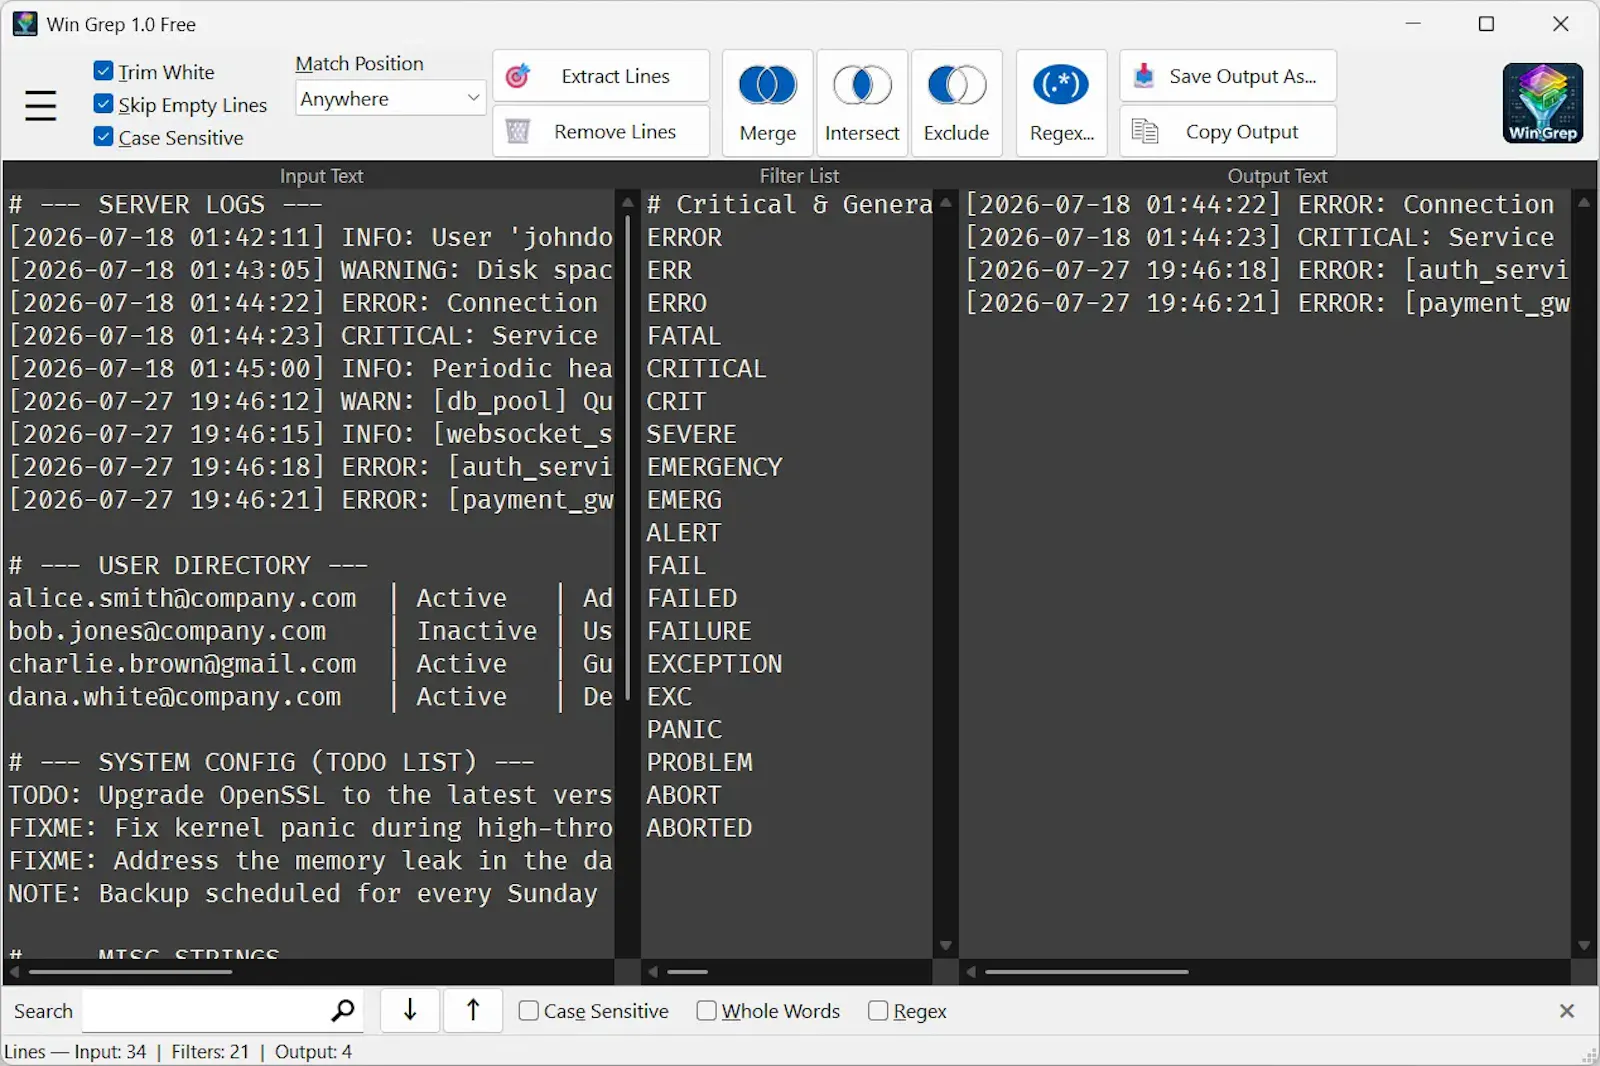
Task: Enable Case Sensitive in search bar
Action: (x=529, y=1011)
